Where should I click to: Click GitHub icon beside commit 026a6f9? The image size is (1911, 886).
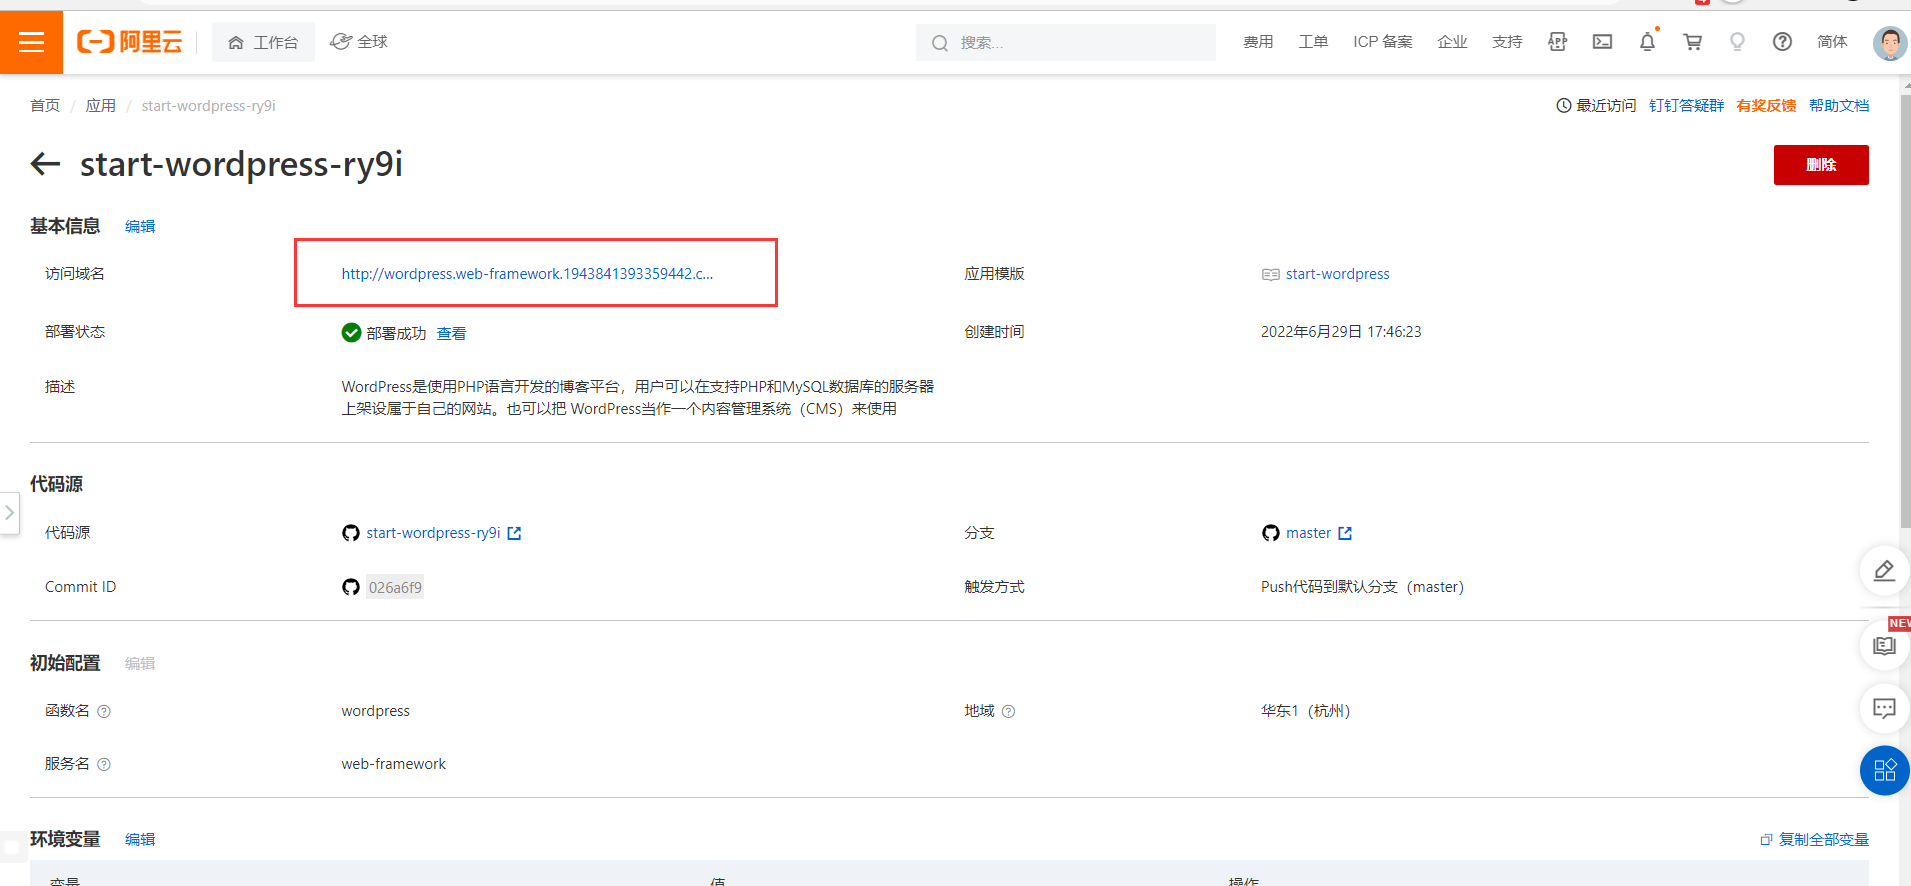click(351, 587)
